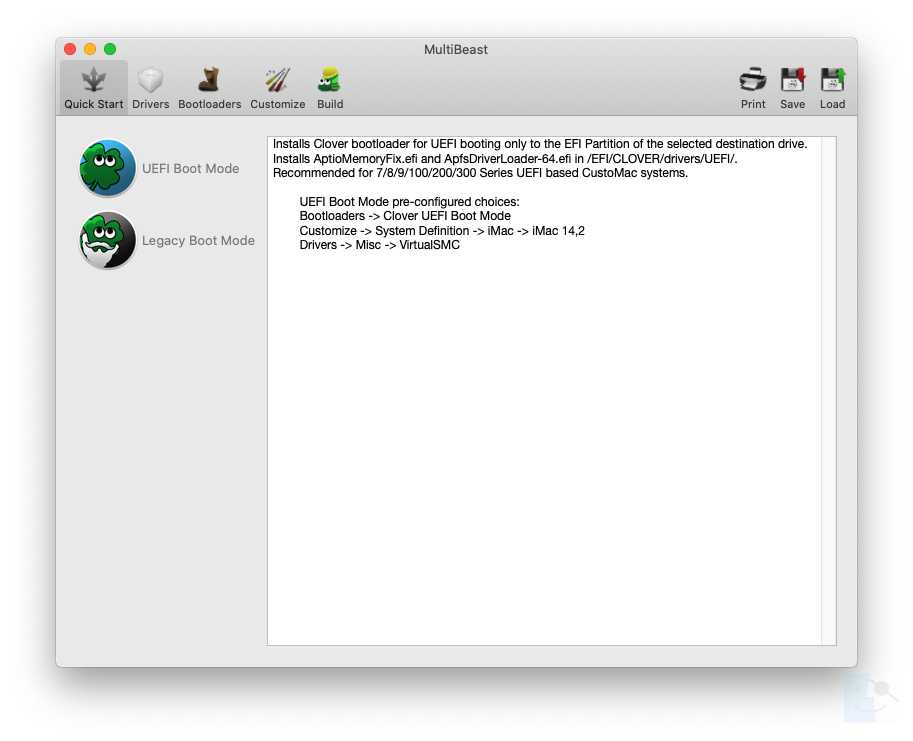Image resolution: width=913 pixels, height=741 pixels.
Task: Switch to the Drivers tab label
Action: point(150,104)
